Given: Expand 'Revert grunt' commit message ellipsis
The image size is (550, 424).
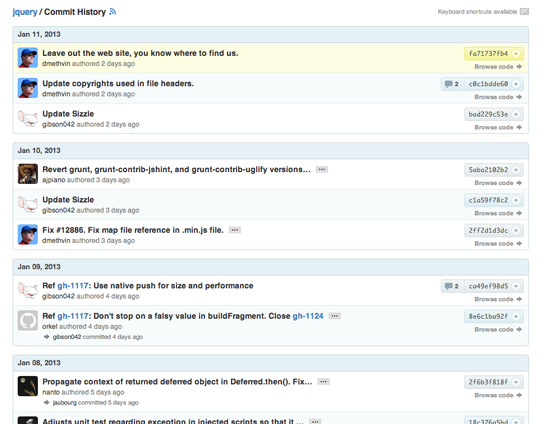Looking at the screenshot, I should tap(322, 170).
